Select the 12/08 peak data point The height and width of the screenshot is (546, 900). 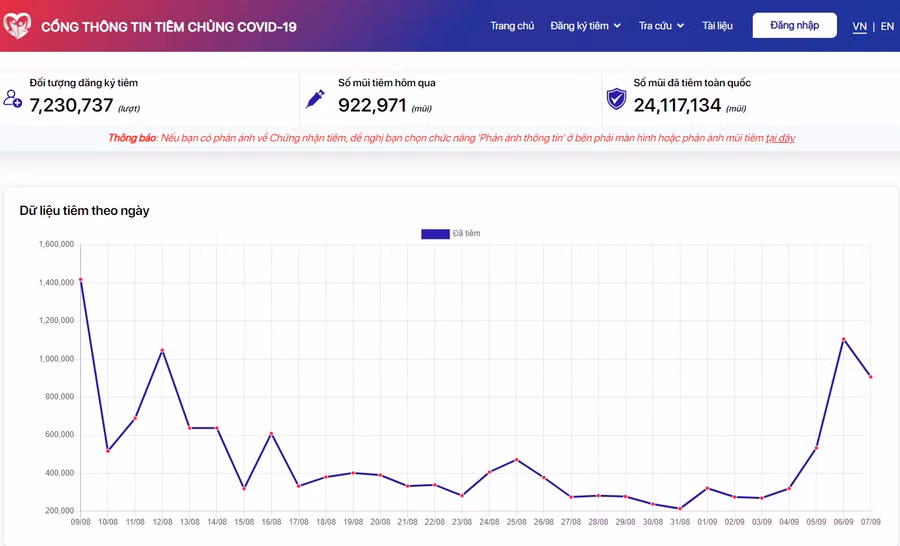click(162, 351)
